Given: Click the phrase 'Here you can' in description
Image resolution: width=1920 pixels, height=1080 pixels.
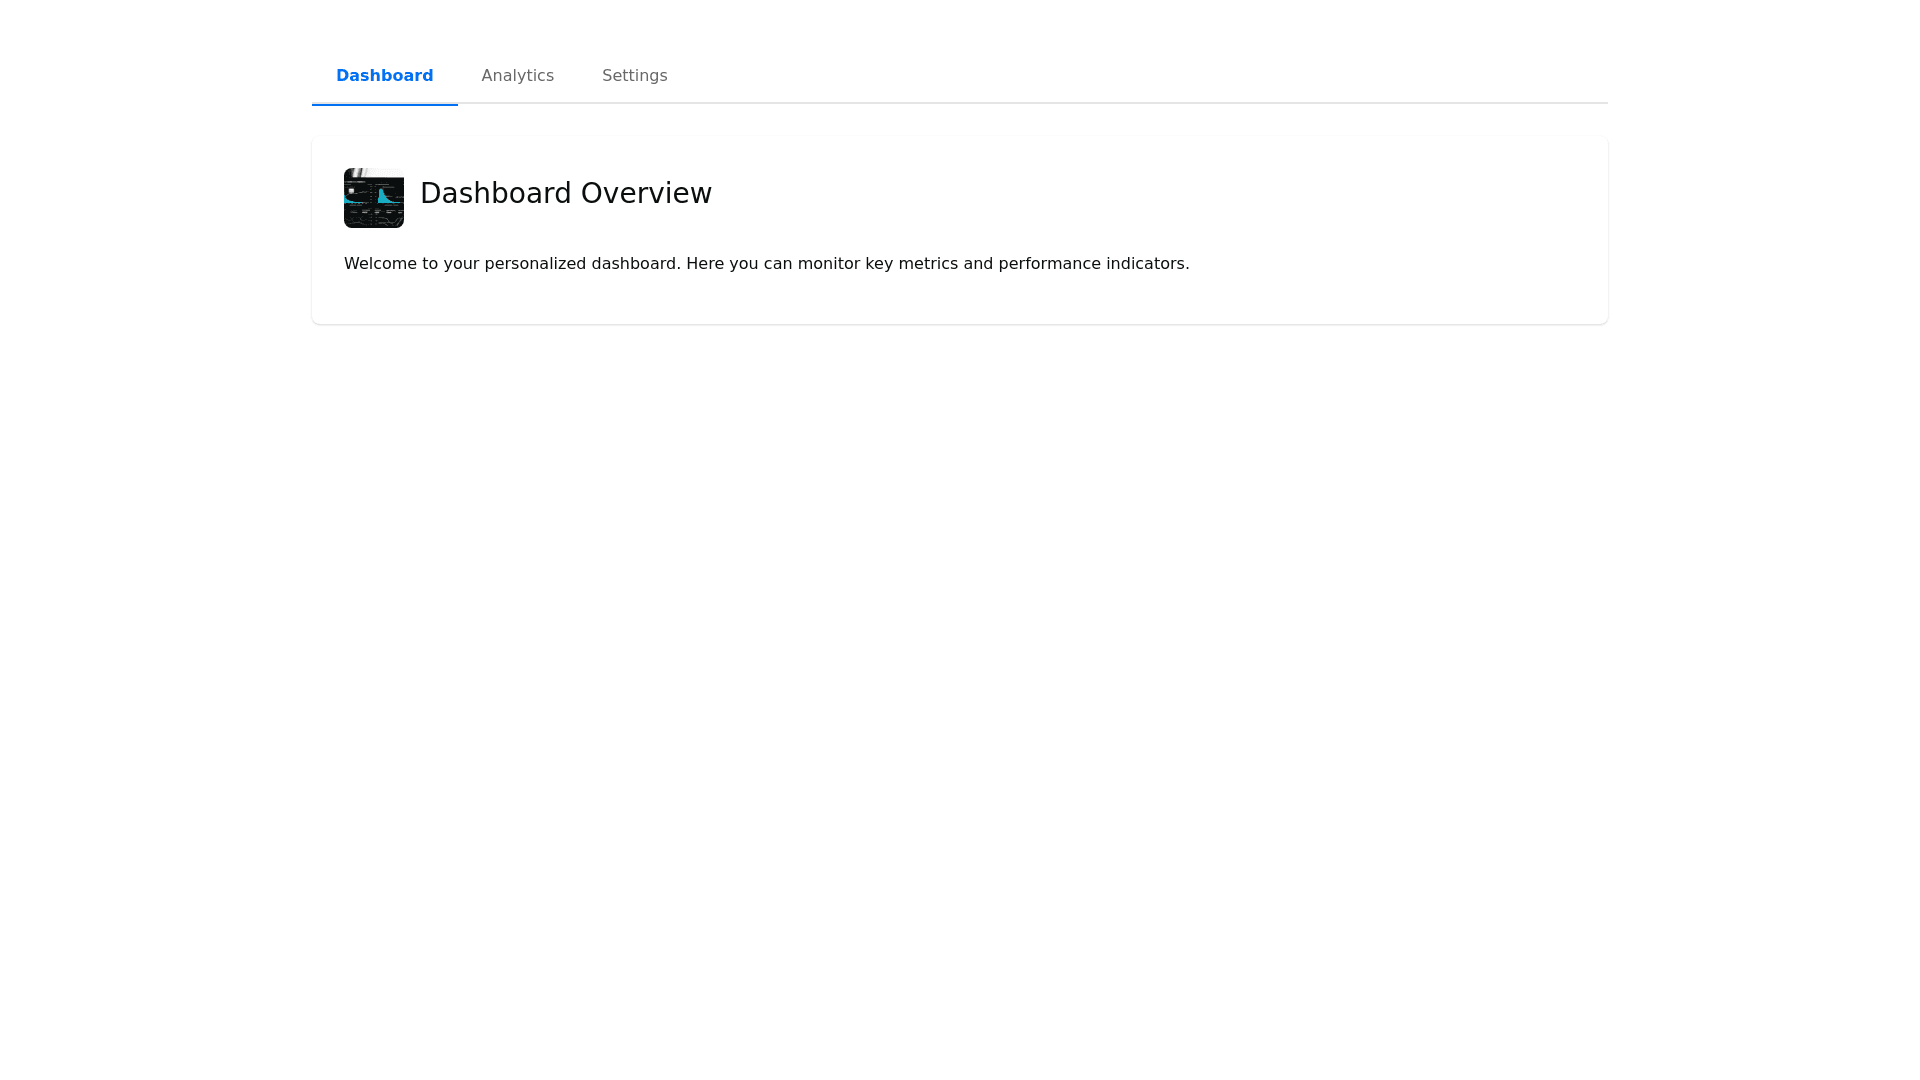Looking at the screenshot, I should 739,264.
